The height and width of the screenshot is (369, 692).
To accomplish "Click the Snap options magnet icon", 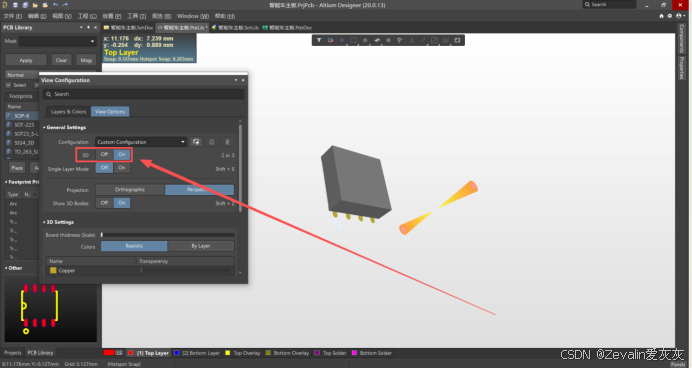I will coord(330,40).
